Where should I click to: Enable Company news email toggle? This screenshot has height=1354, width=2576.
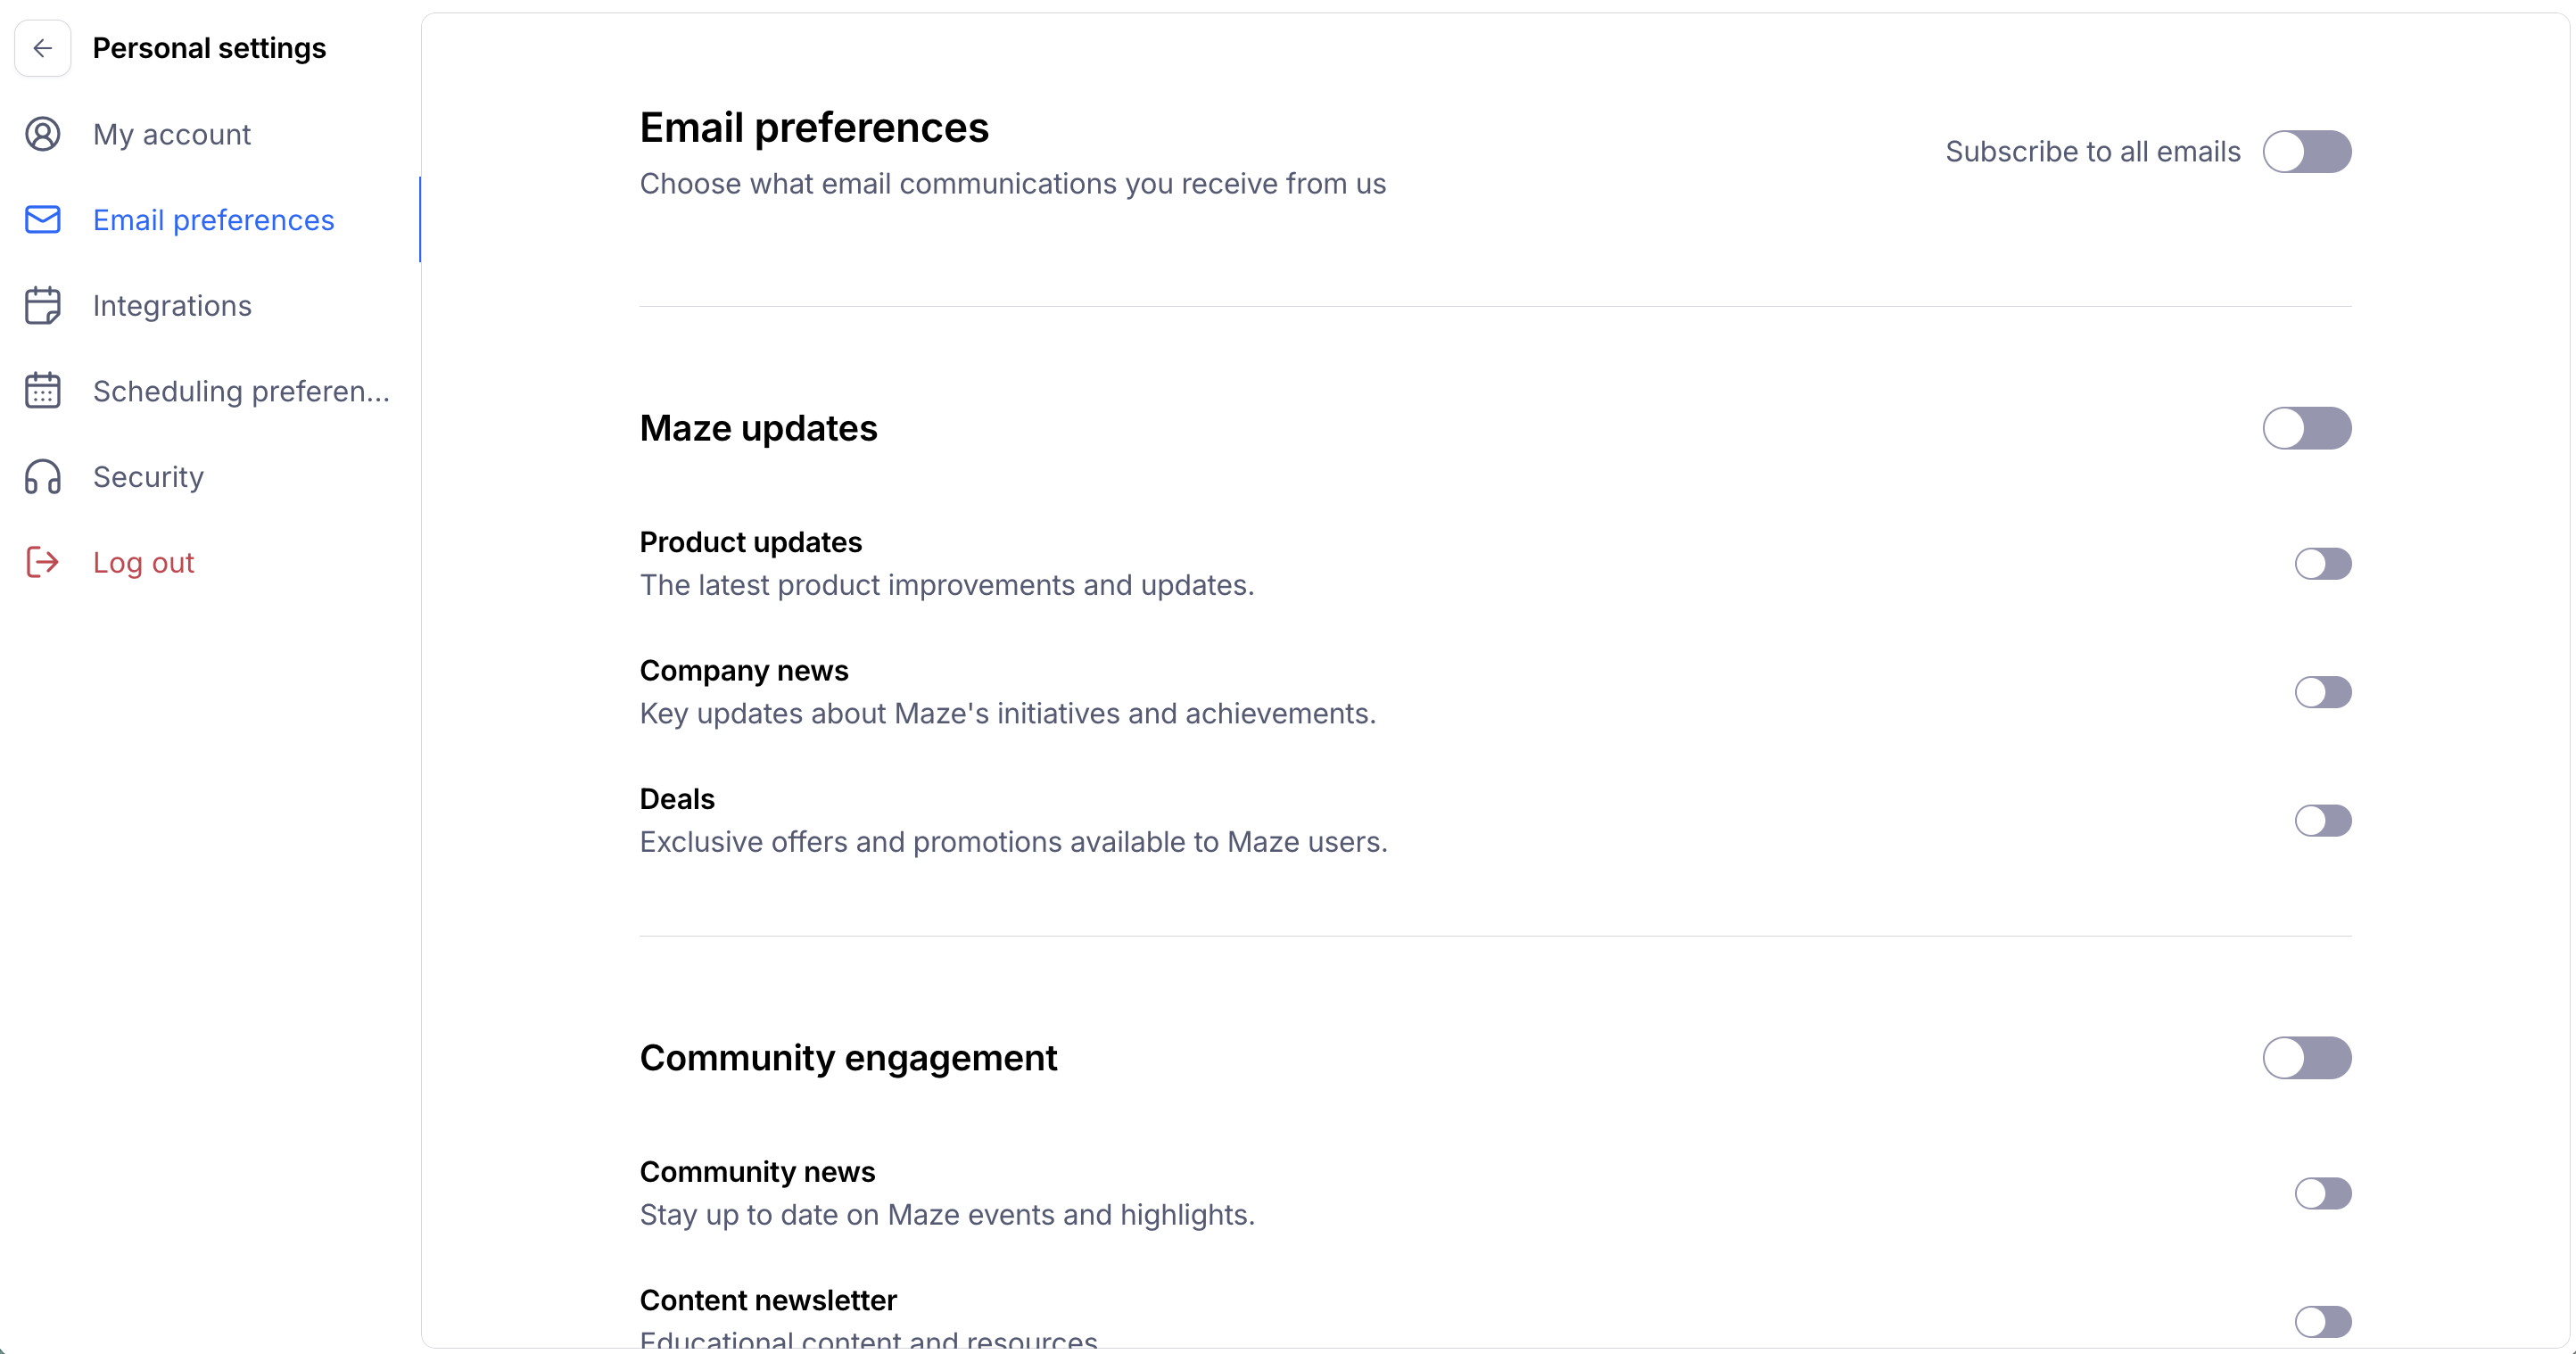tap(2323, 692)
